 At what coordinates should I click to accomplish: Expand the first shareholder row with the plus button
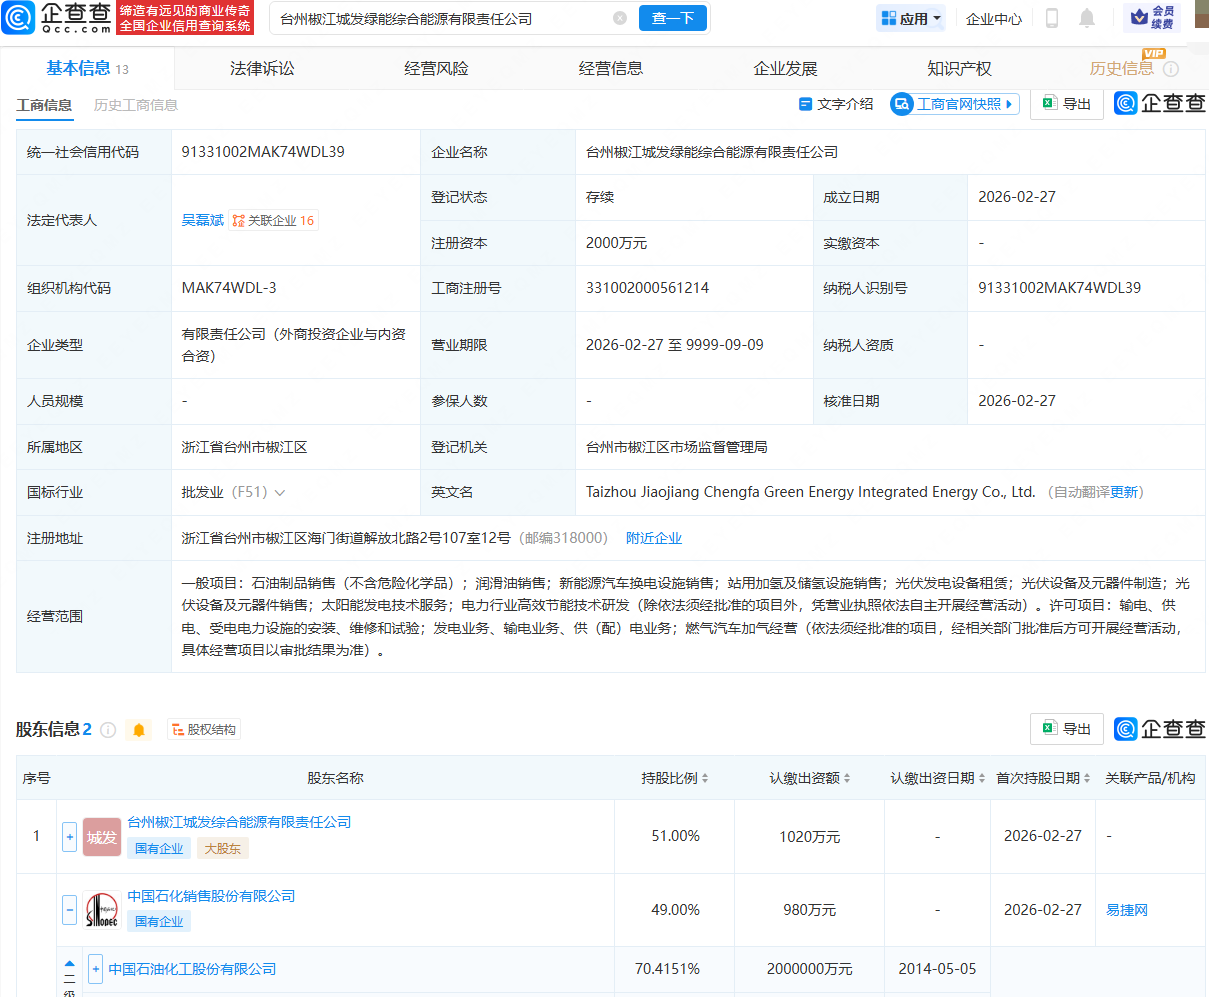tap(68, 837)
